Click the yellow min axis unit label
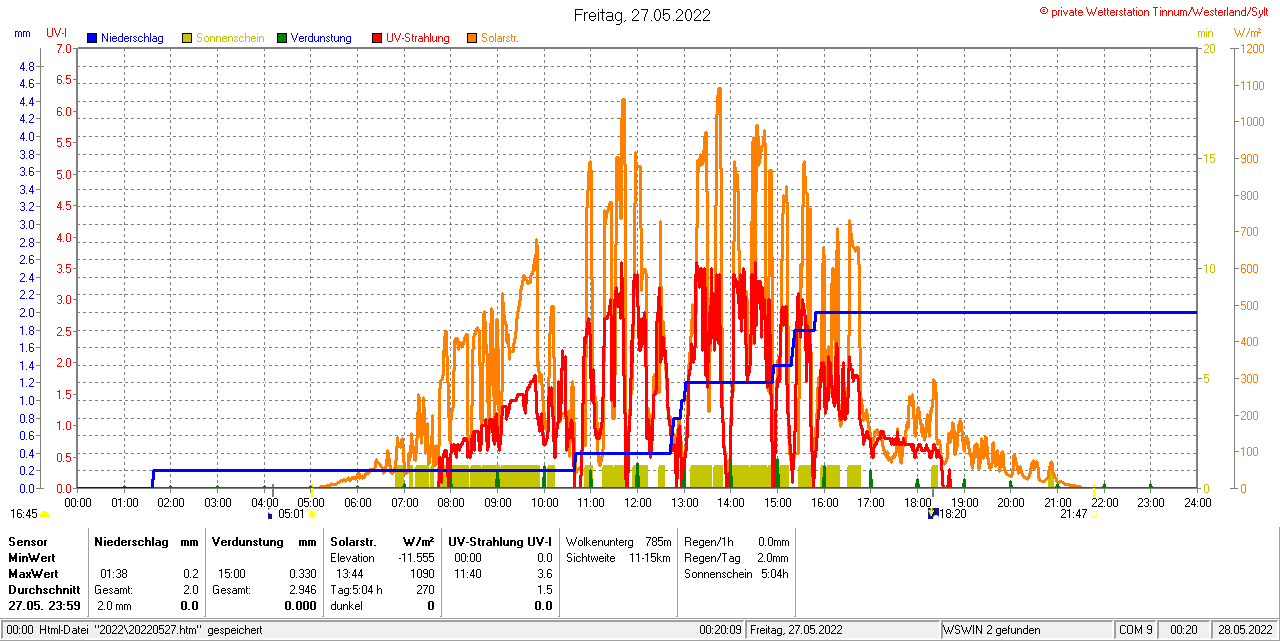This screenshot has height=641, width=1280. click(1206, 33)
